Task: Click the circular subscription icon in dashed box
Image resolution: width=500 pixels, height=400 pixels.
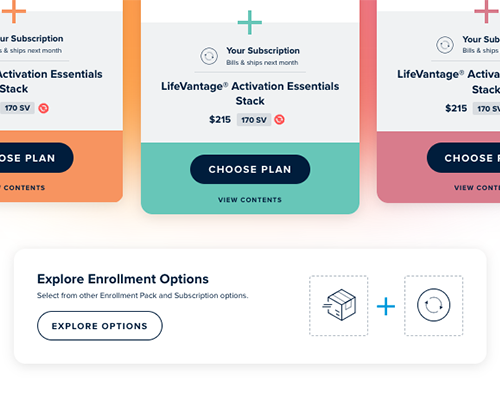Action: 434,305
